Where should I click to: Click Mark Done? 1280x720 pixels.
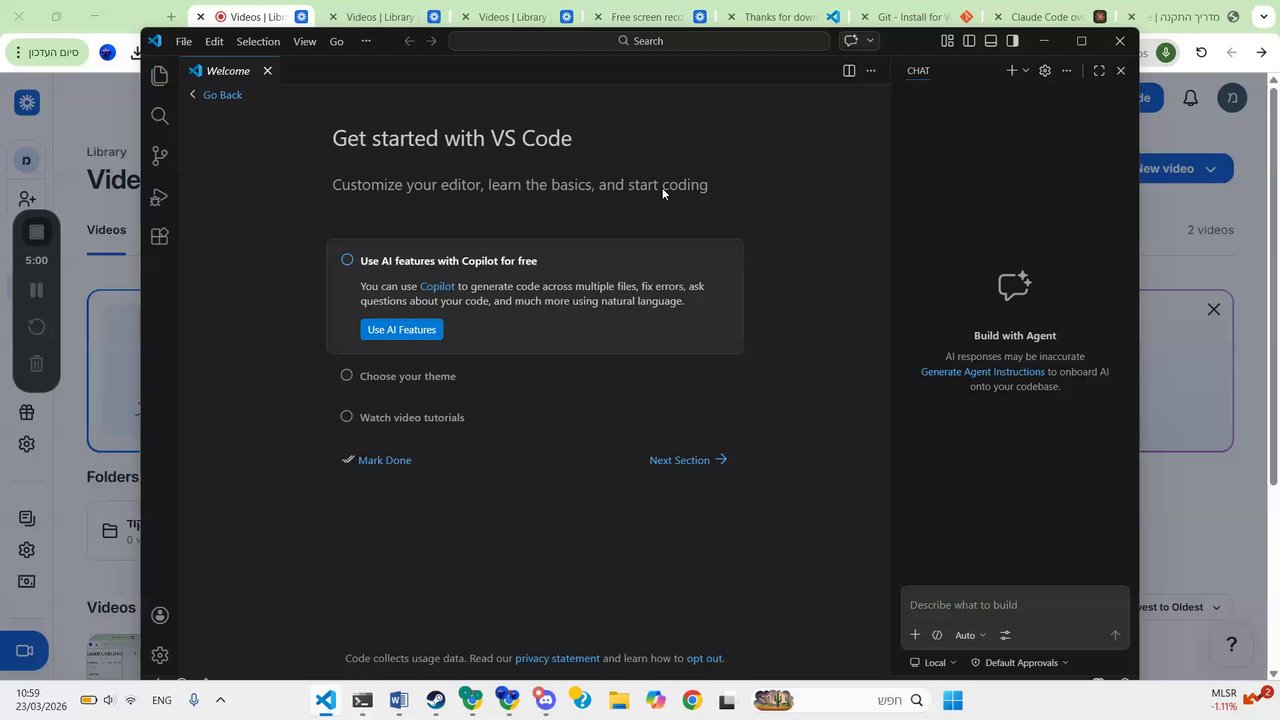[x=377, y=460]
